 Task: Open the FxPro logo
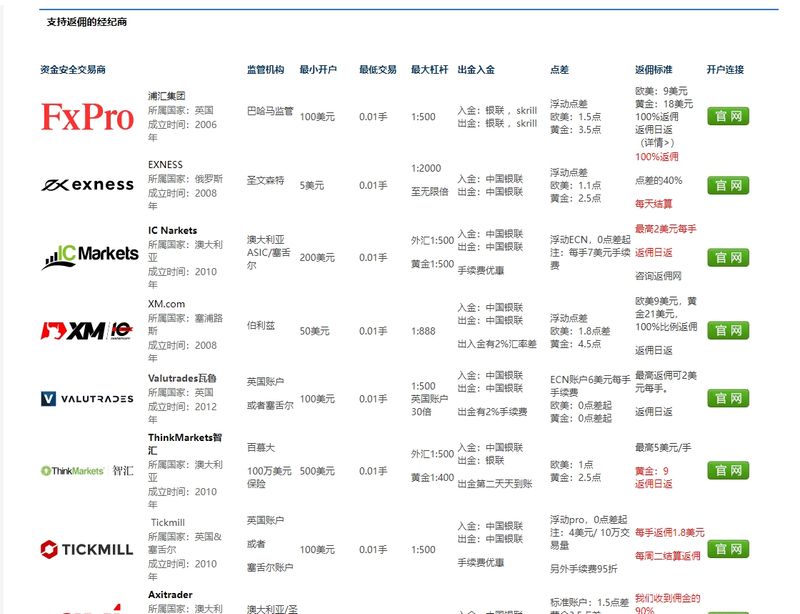click(x=87, y=117)
